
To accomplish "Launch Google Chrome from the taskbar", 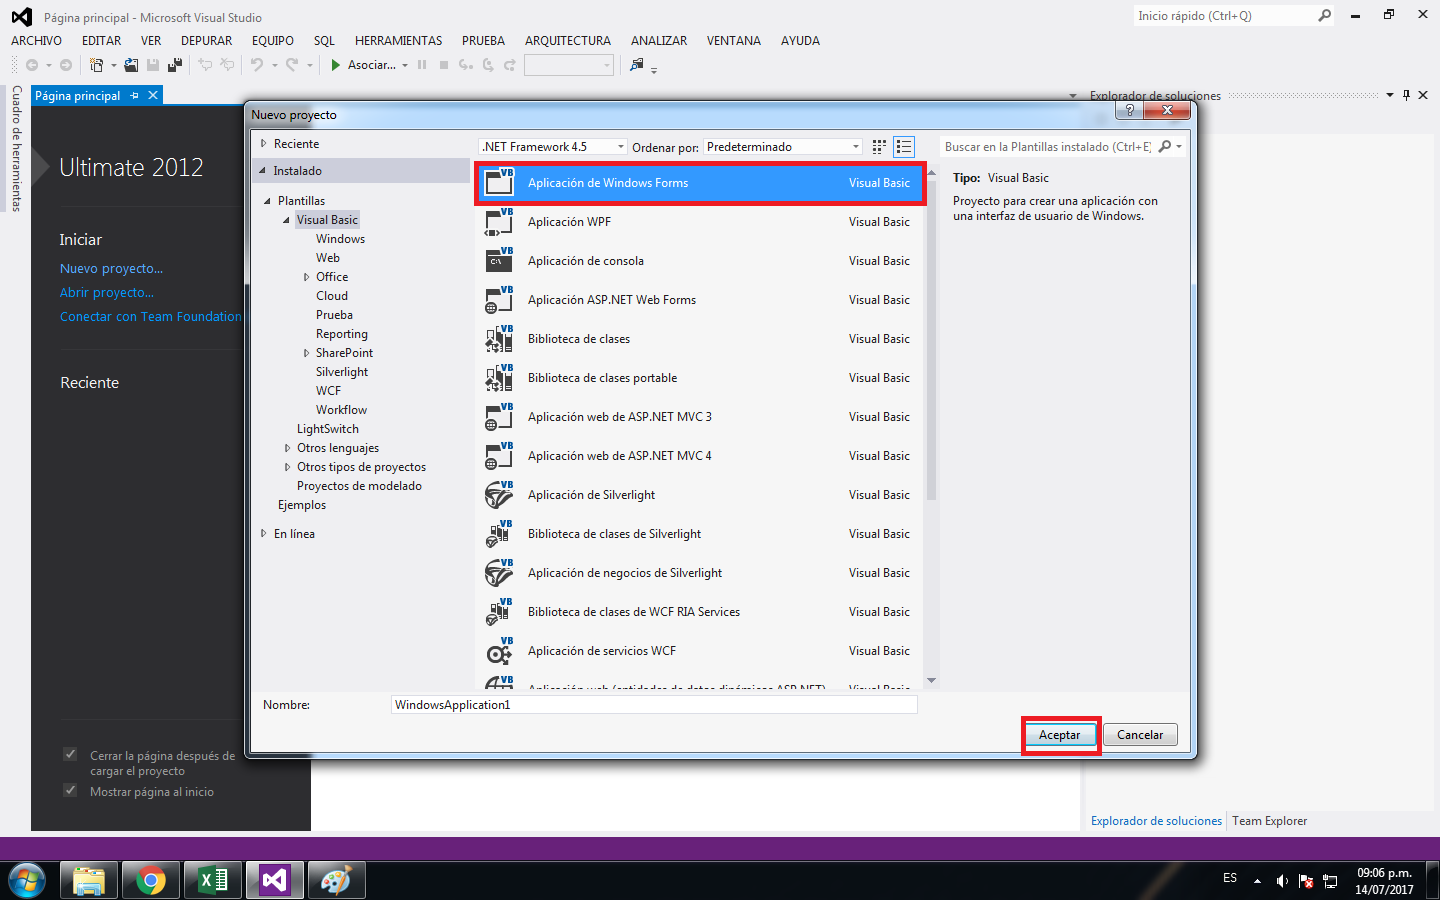I will pyautogui.click(x=150, y=879).
